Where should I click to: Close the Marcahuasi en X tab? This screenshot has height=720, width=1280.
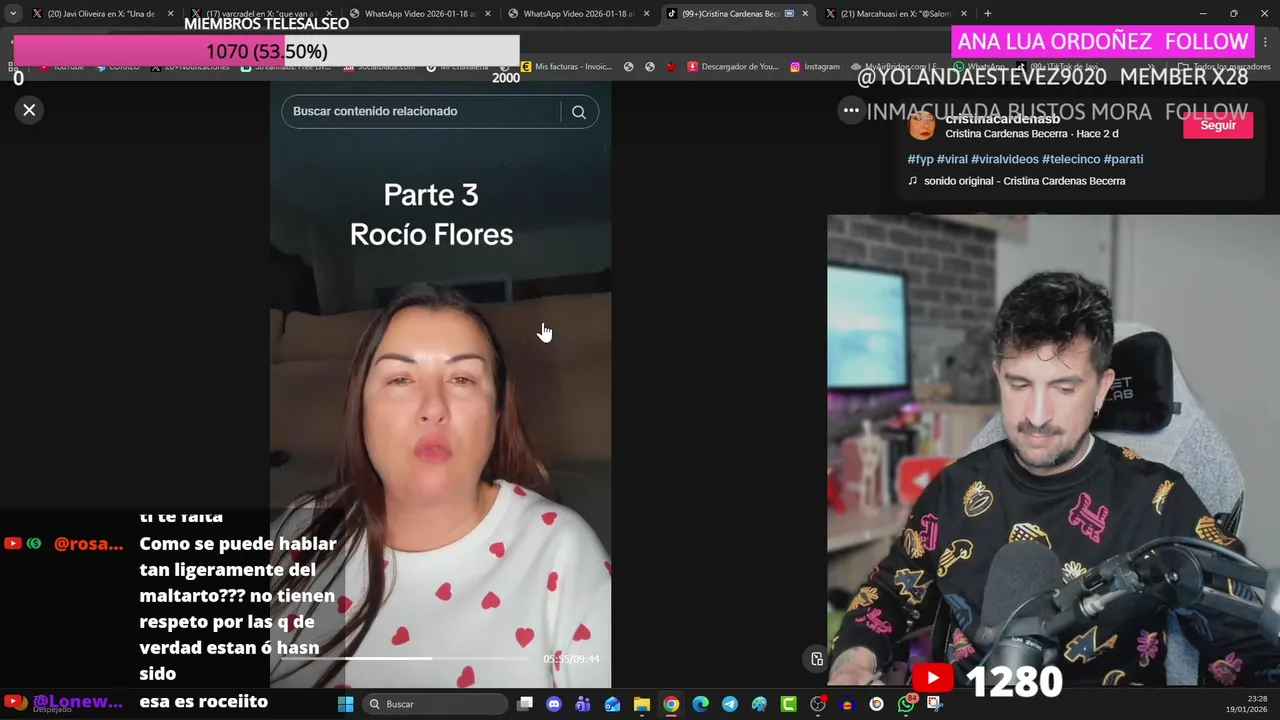click(964, 14)
